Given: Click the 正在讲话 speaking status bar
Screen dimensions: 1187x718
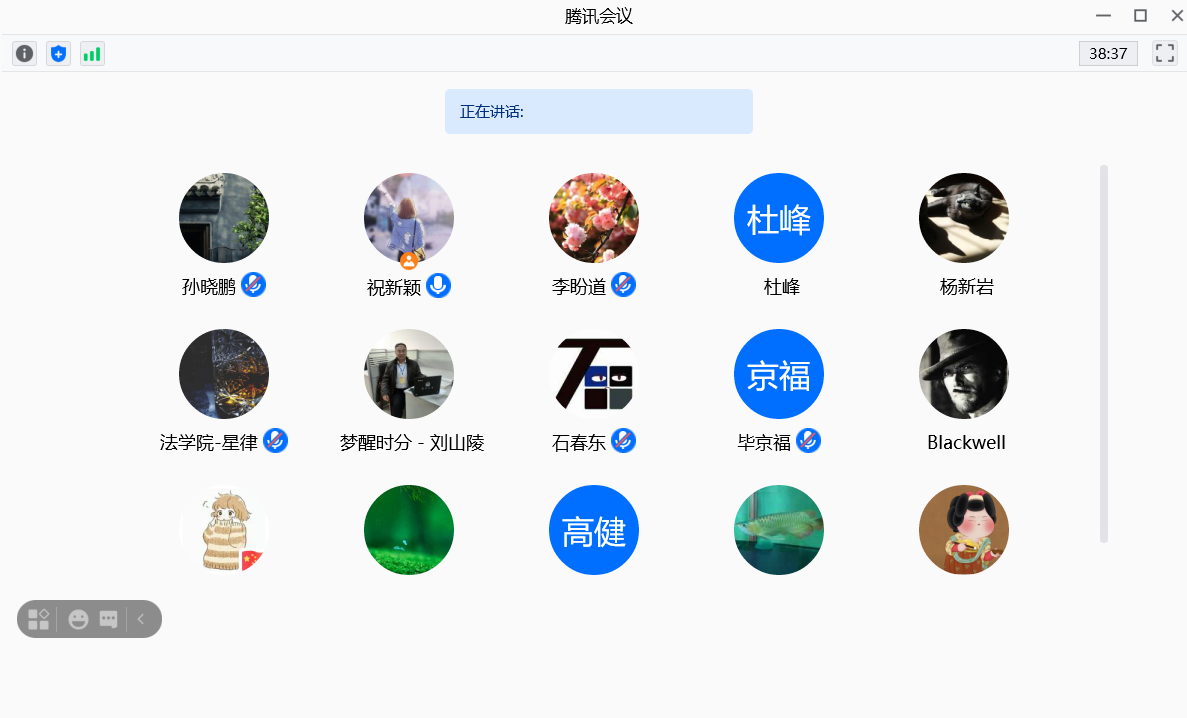Looking at the screenshot, I should click(x=598, y=111).
